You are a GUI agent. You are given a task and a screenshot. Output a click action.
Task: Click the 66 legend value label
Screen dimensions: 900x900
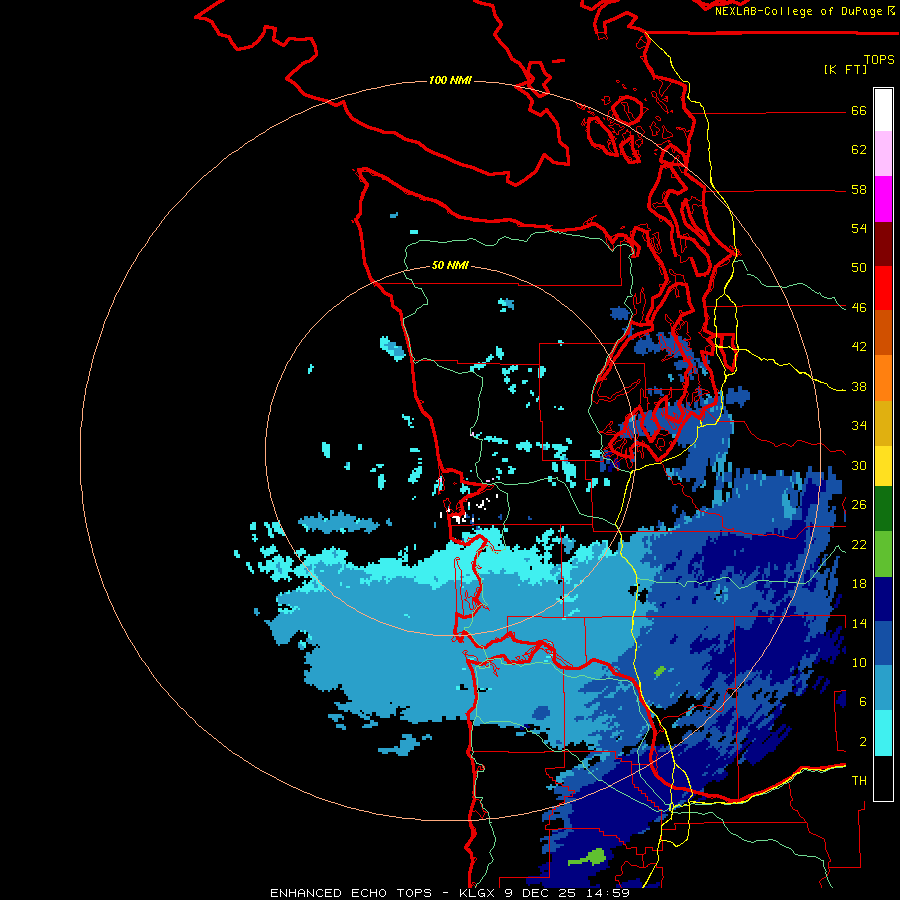coord(859,111)
